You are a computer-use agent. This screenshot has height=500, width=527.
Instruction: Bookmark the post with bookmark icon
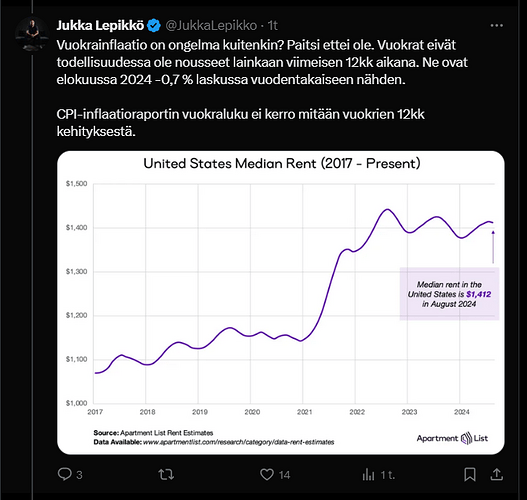[x=470, y=474]
